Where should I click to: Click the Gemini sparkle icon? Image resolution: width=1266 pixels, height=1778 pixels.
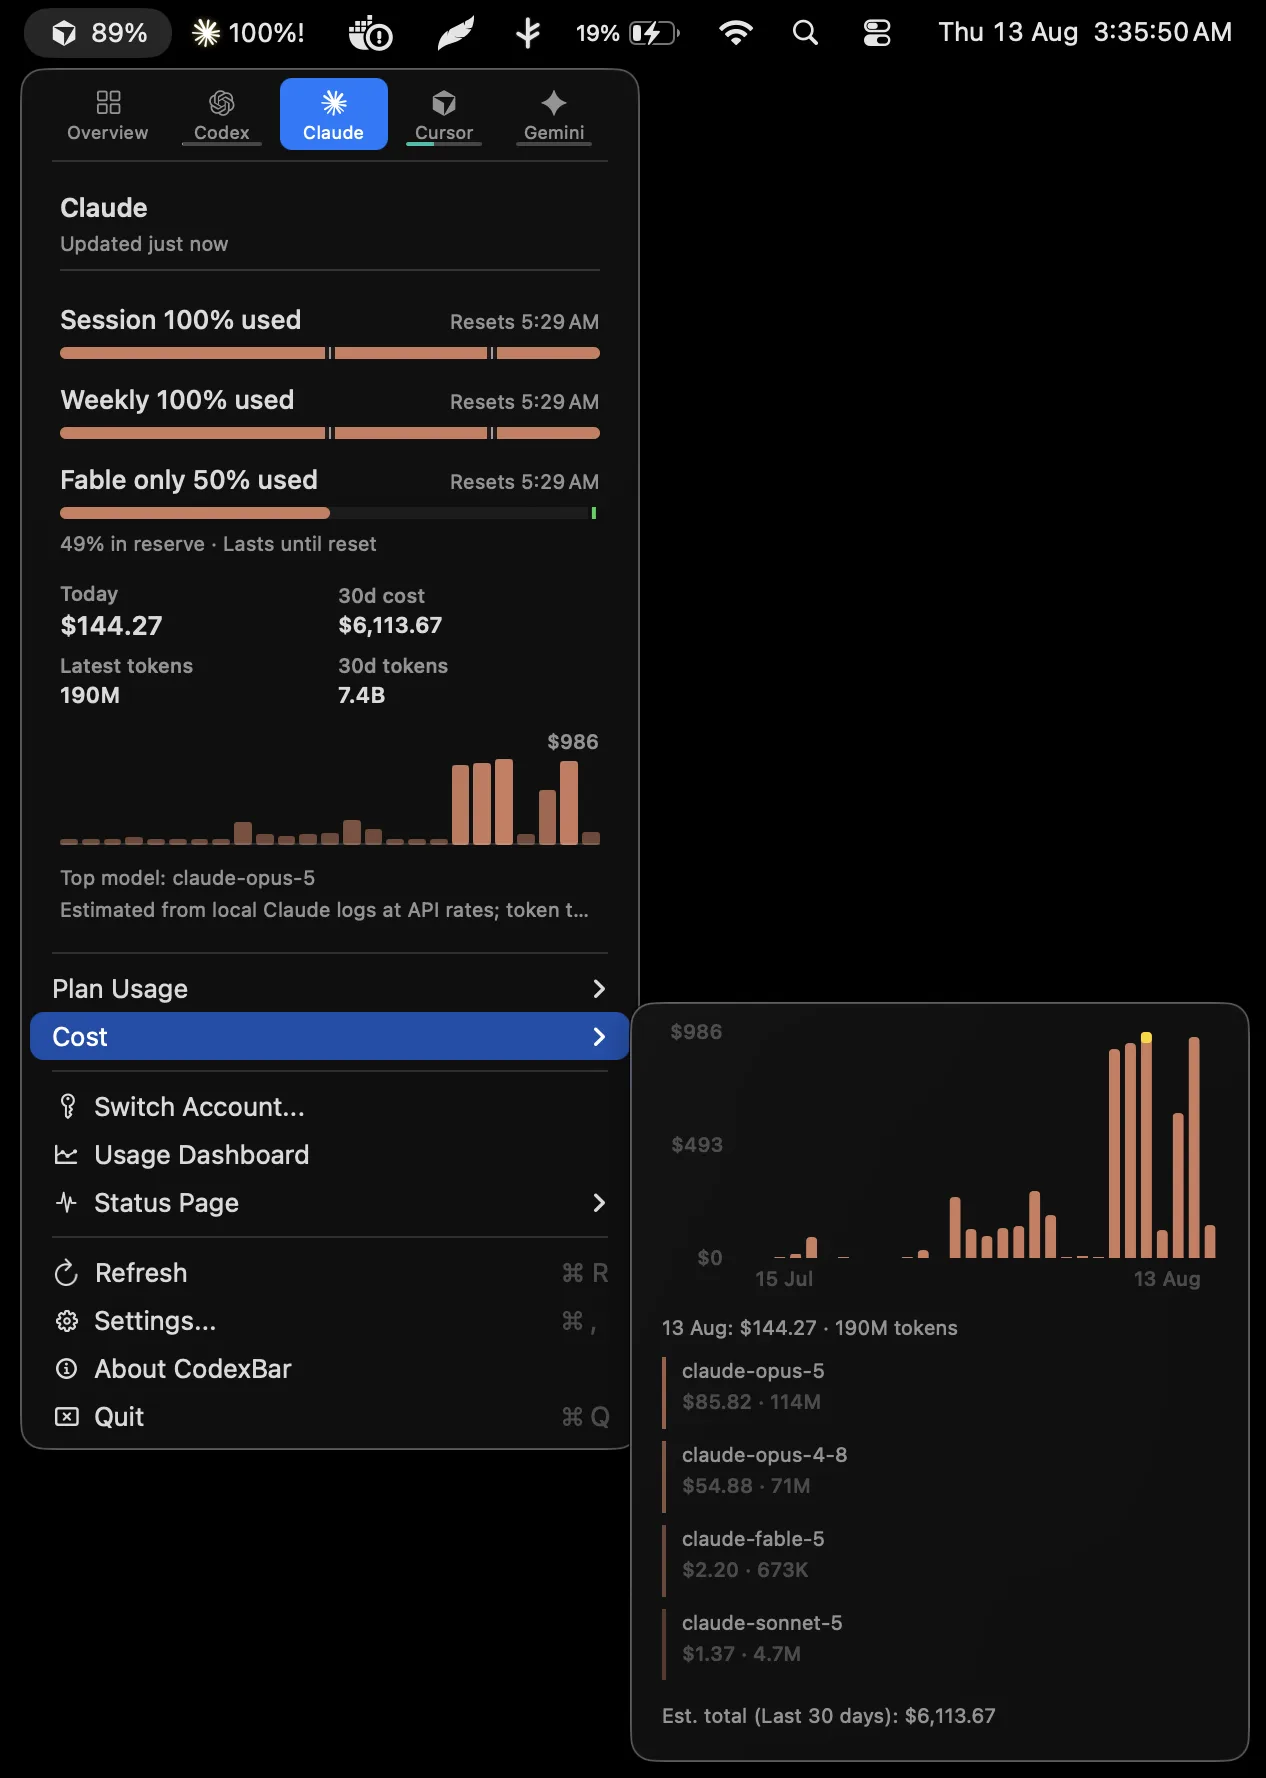tap(554, 103)
